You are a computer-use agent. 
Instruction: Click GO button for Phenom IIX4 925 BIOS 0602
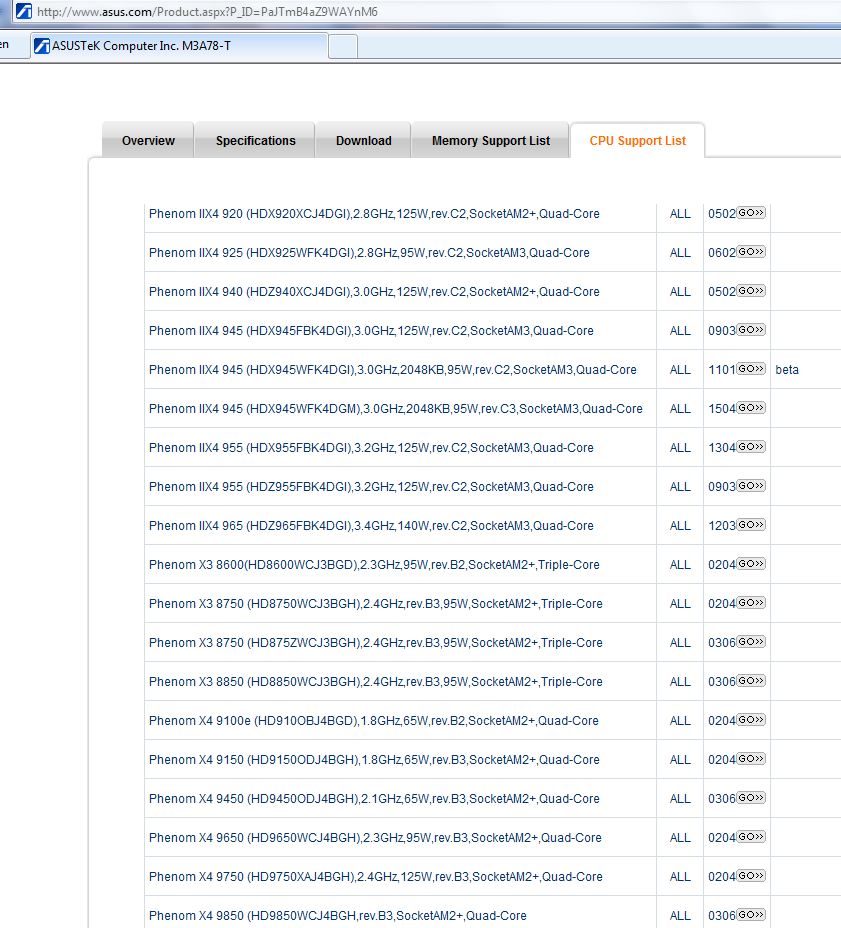coord(751,252)
